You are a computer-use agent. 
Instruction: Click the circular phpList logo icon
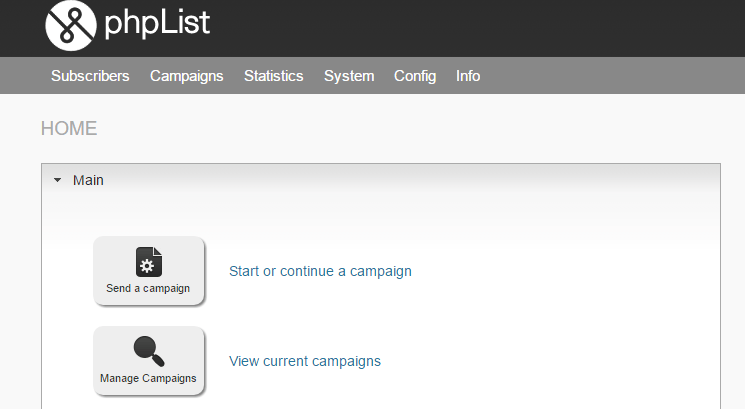point(71,26)
